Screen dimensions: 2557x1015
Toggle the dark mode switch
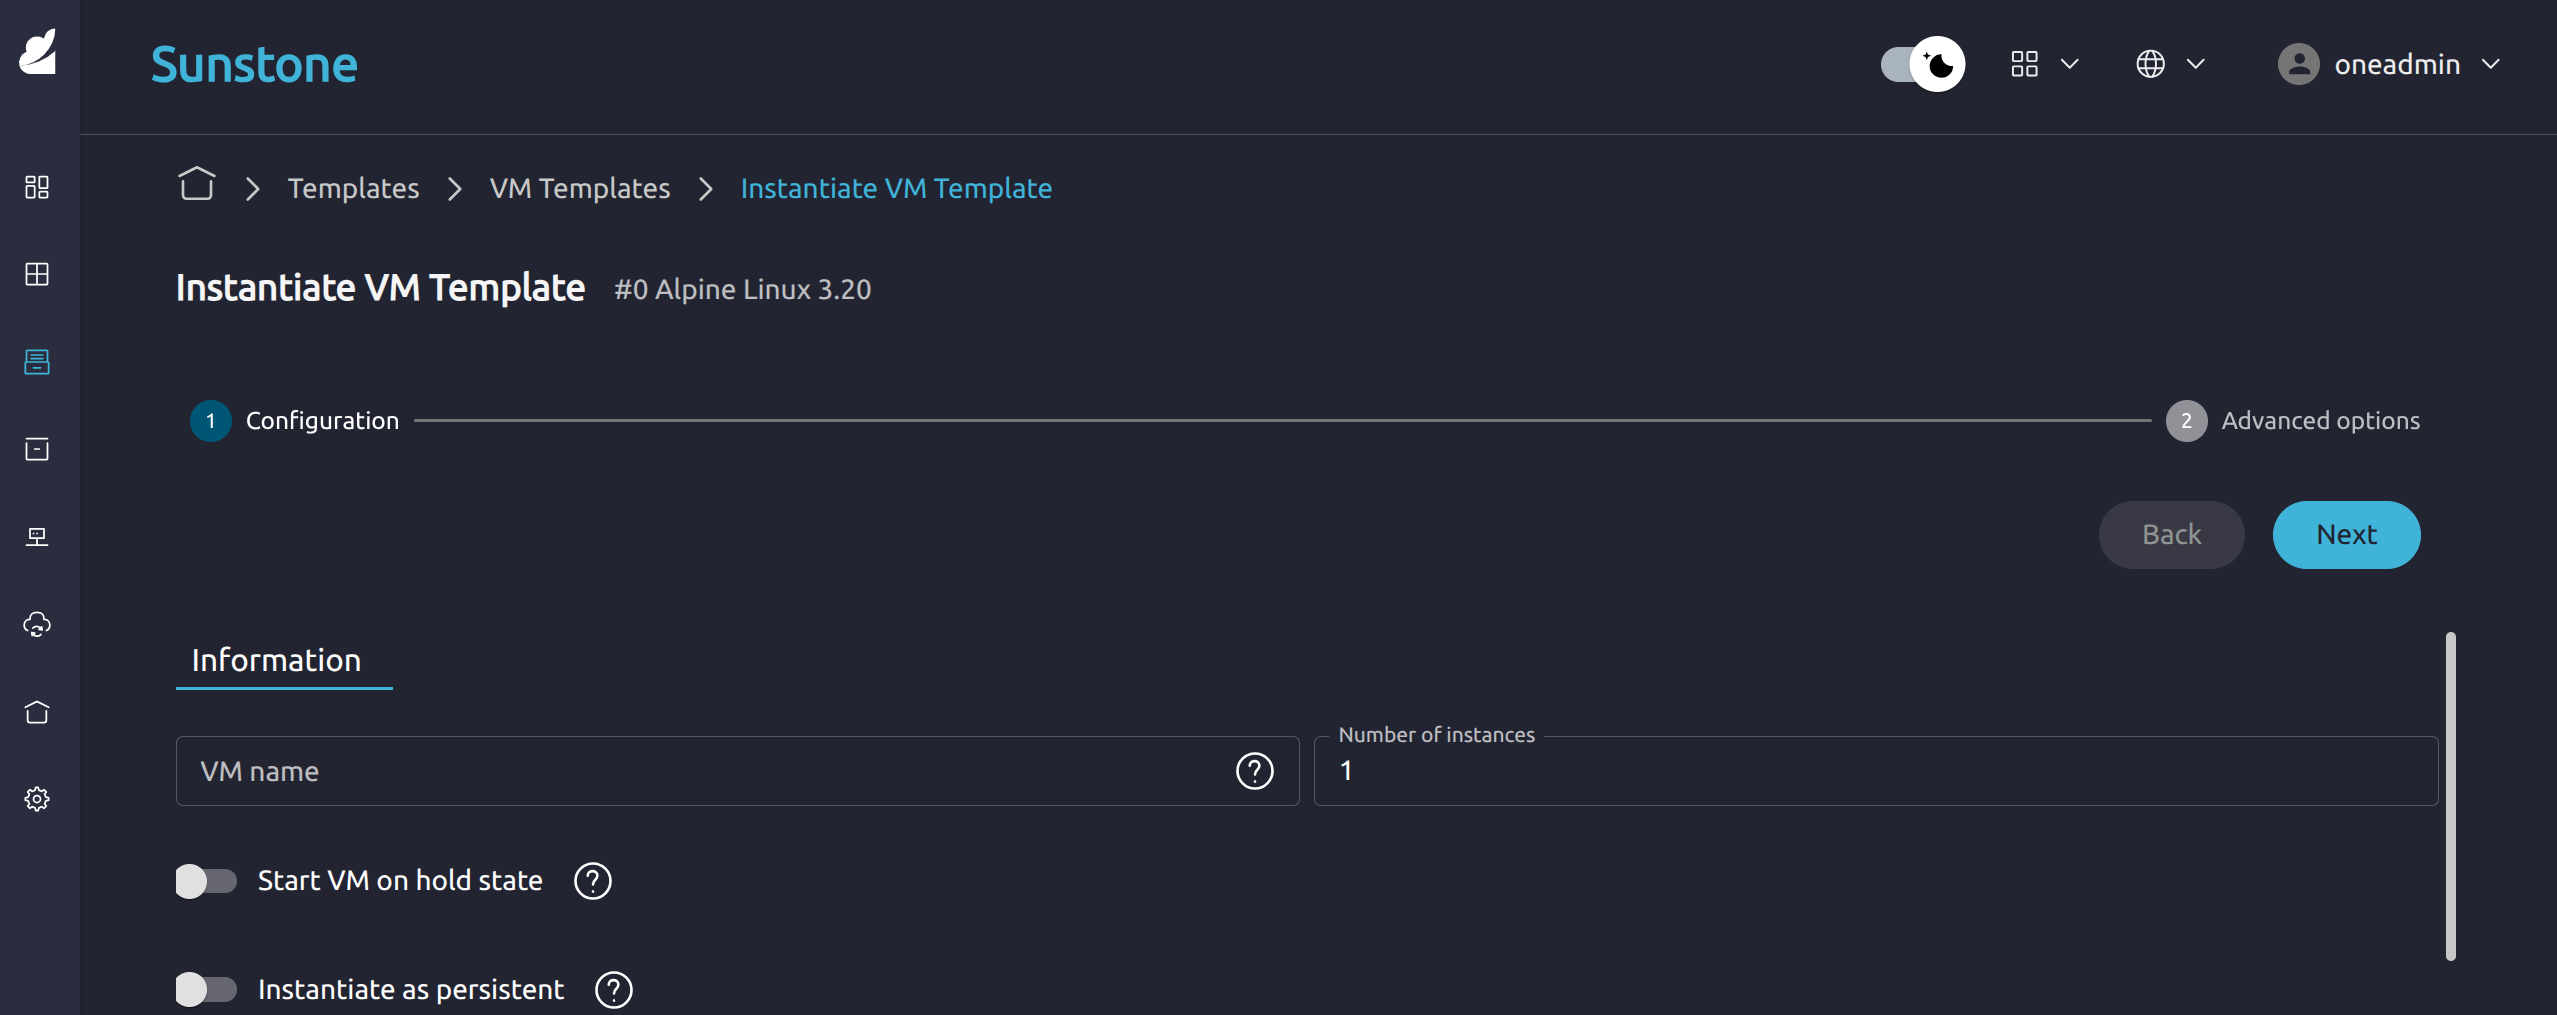1922,64
